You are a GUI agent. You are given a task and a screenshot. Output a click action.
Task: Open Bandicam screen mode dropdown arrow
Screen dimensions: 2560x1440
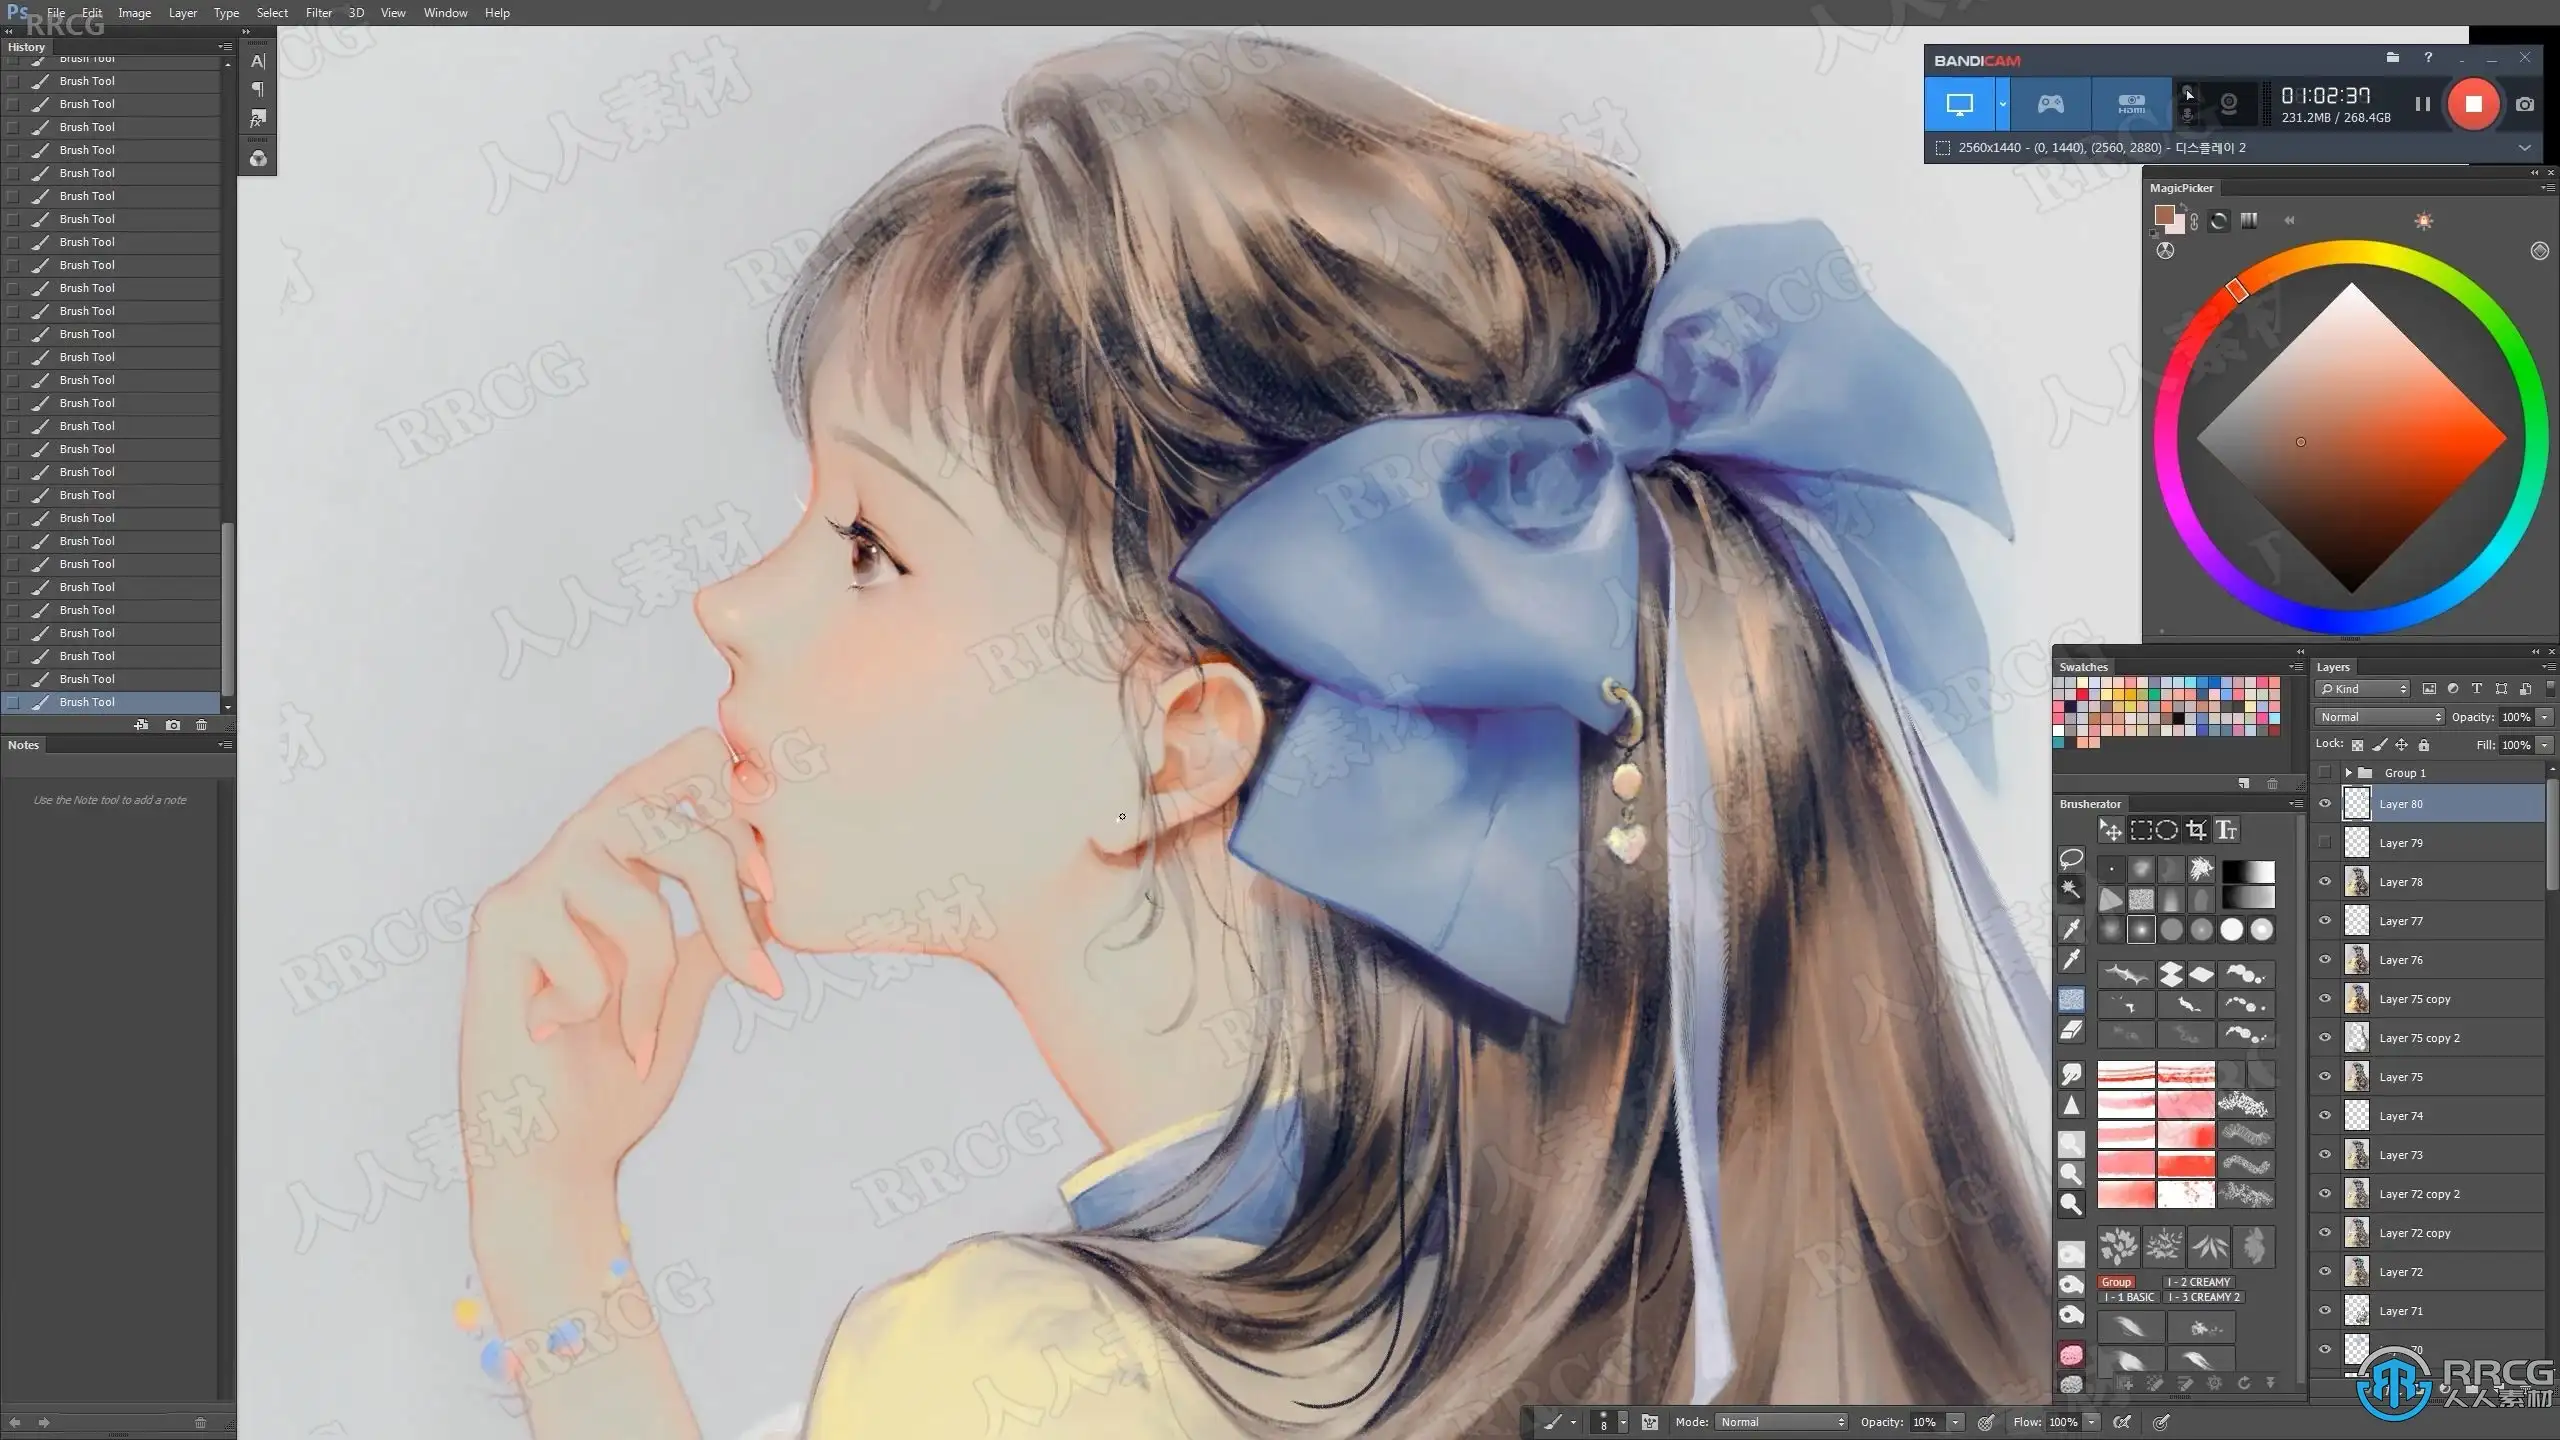[2002, 104]
